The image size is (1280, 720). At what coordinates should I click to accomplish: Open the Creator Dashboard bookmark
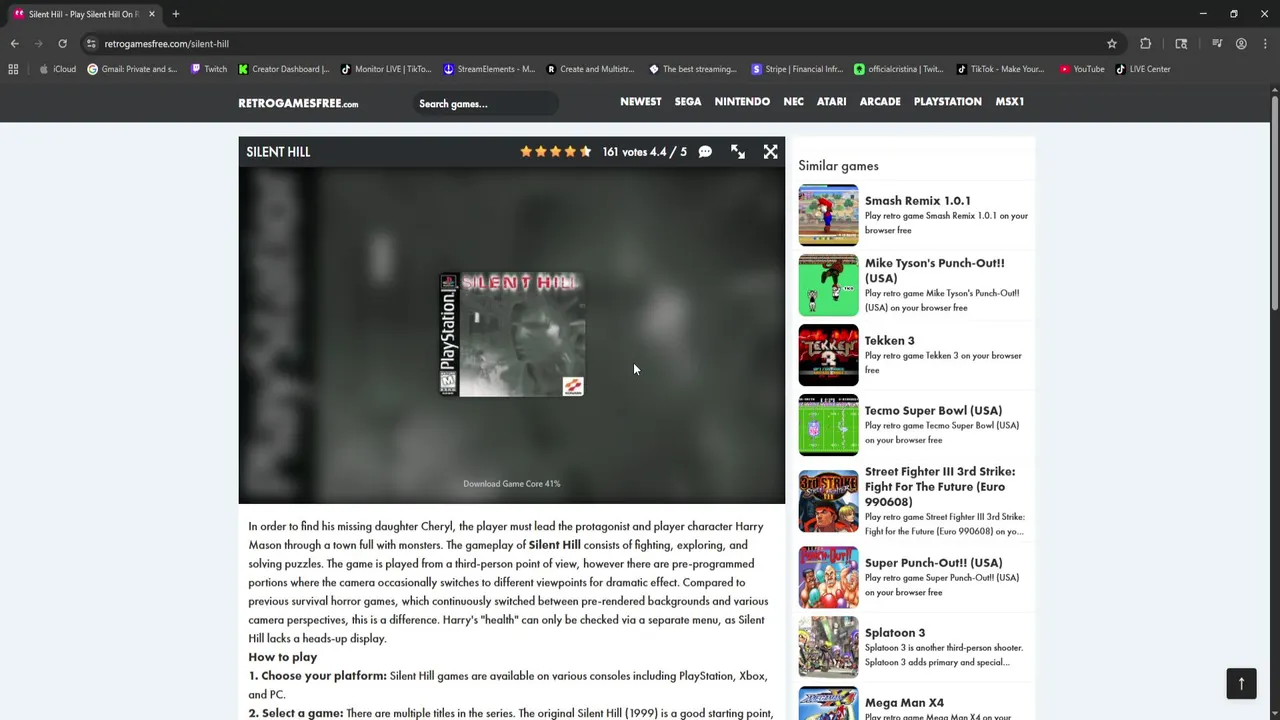tap(284, 69)
